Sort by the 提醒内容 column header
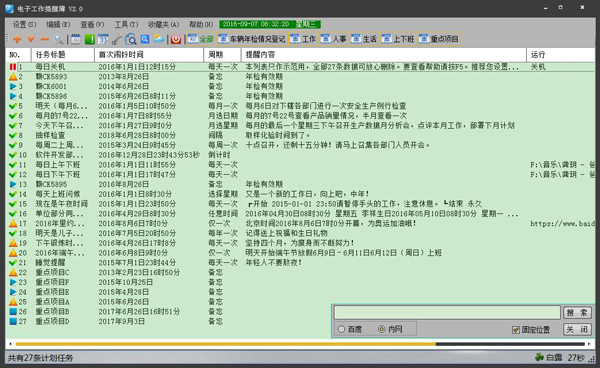The image size is (600, 368). pos(384,55)
